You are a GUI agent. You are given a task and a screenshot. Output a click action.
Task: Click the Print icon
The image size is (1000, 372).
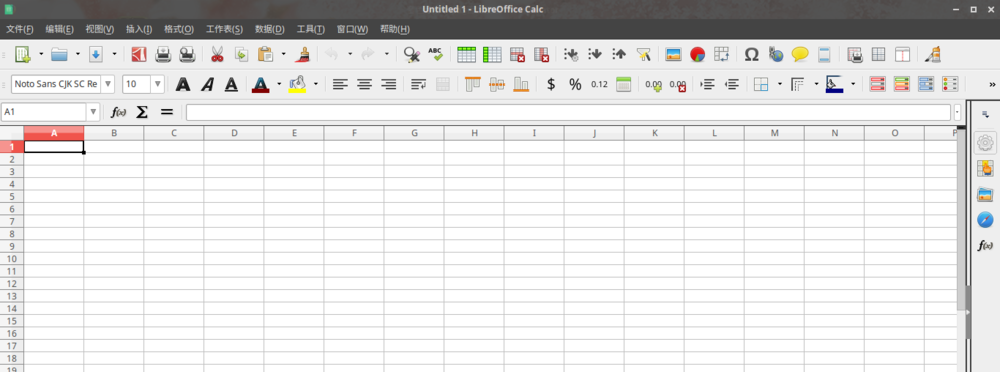(163, 55)
